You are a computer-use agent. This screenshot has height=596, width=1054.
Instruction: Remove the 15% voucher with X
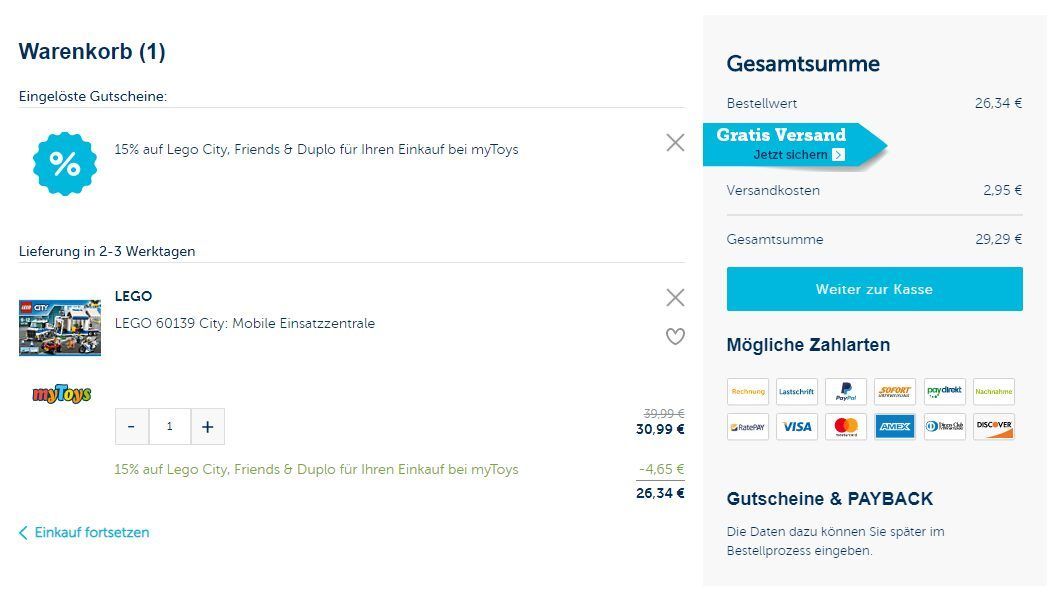coord(675,143)
